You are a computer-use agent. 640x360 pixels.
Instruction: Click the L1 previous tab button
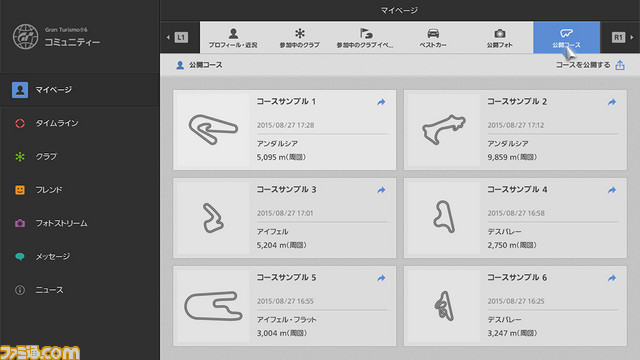click(181, 38)
